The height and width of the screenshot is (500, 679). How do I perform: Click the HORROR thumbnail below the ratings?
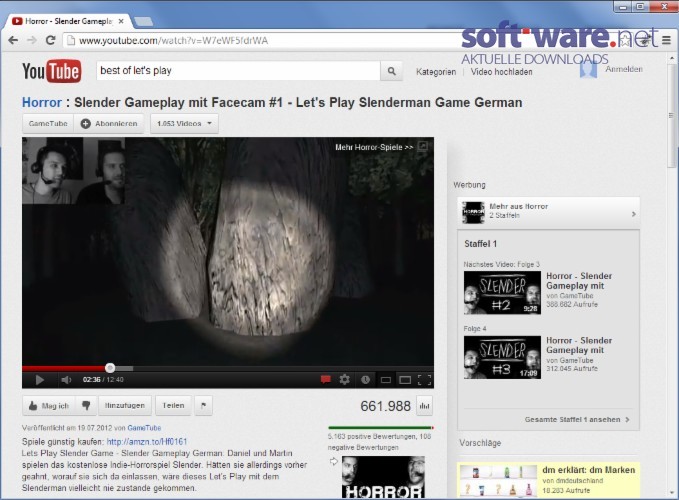click(x=383, y=477)
